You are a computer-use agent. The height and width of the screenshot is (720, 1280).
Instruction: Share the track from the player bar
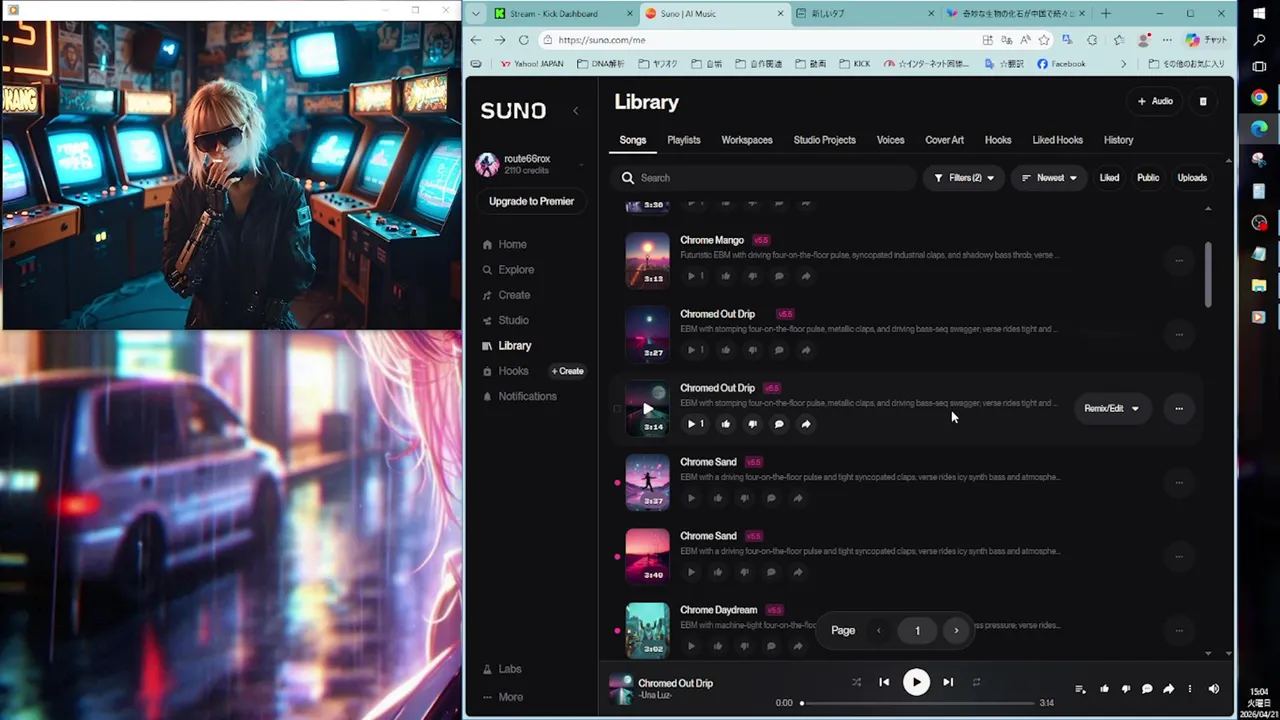1168,689
